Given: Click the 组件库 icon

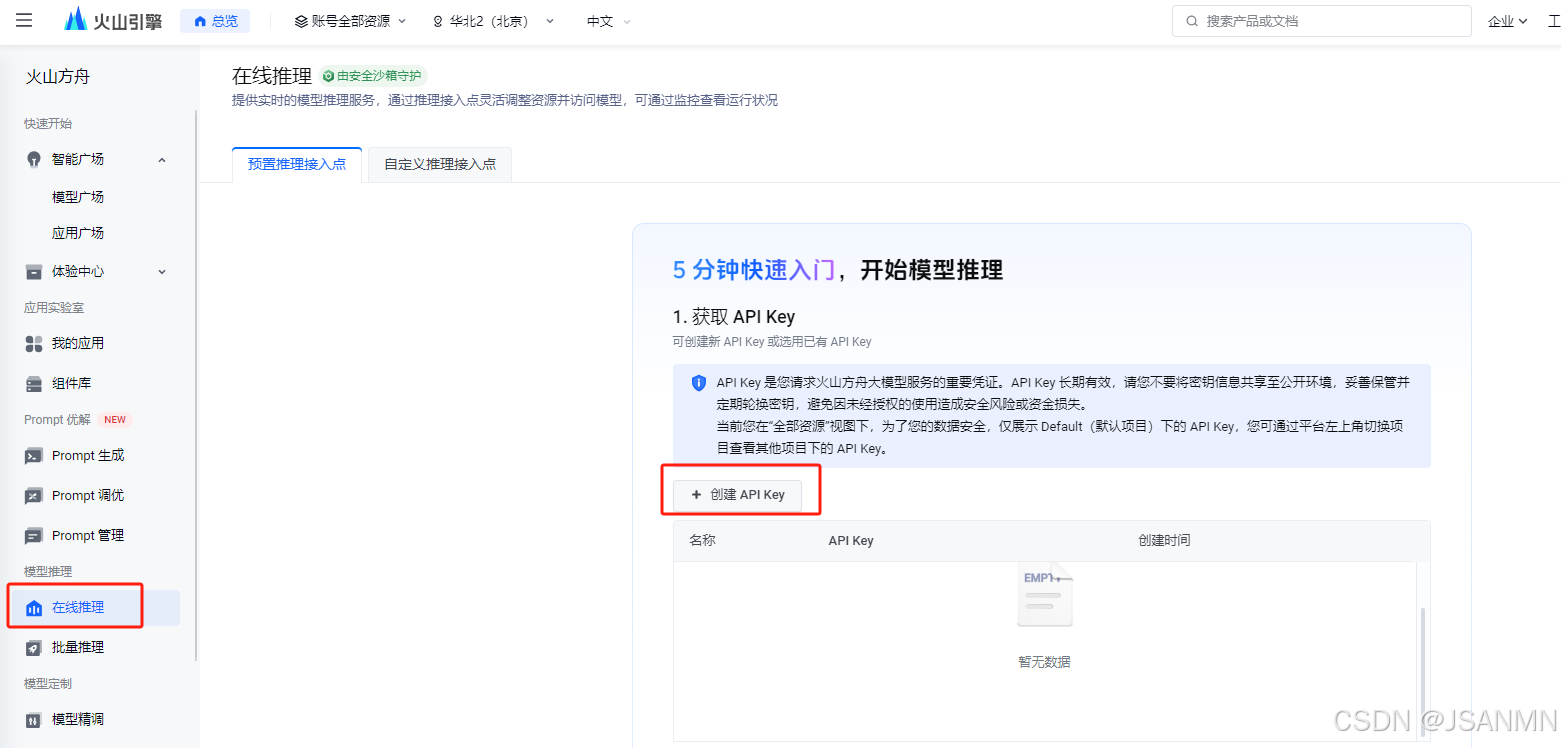Looking at the screenshot, I should point(34,383).
